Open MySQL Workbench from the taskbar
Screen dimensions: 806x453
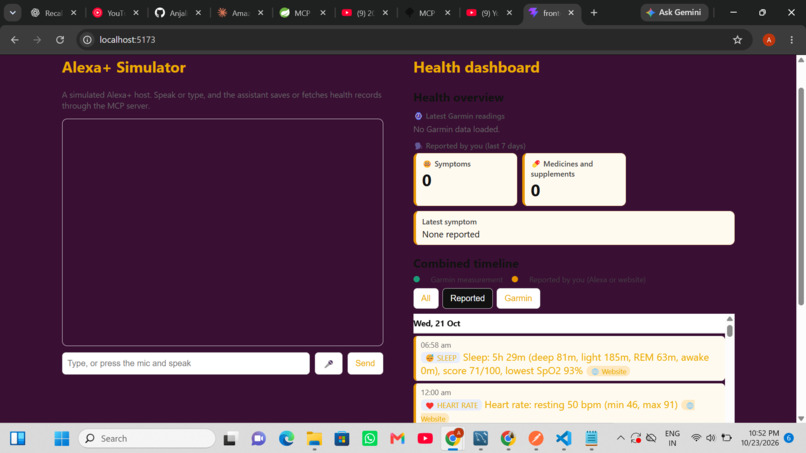[481, 439]
